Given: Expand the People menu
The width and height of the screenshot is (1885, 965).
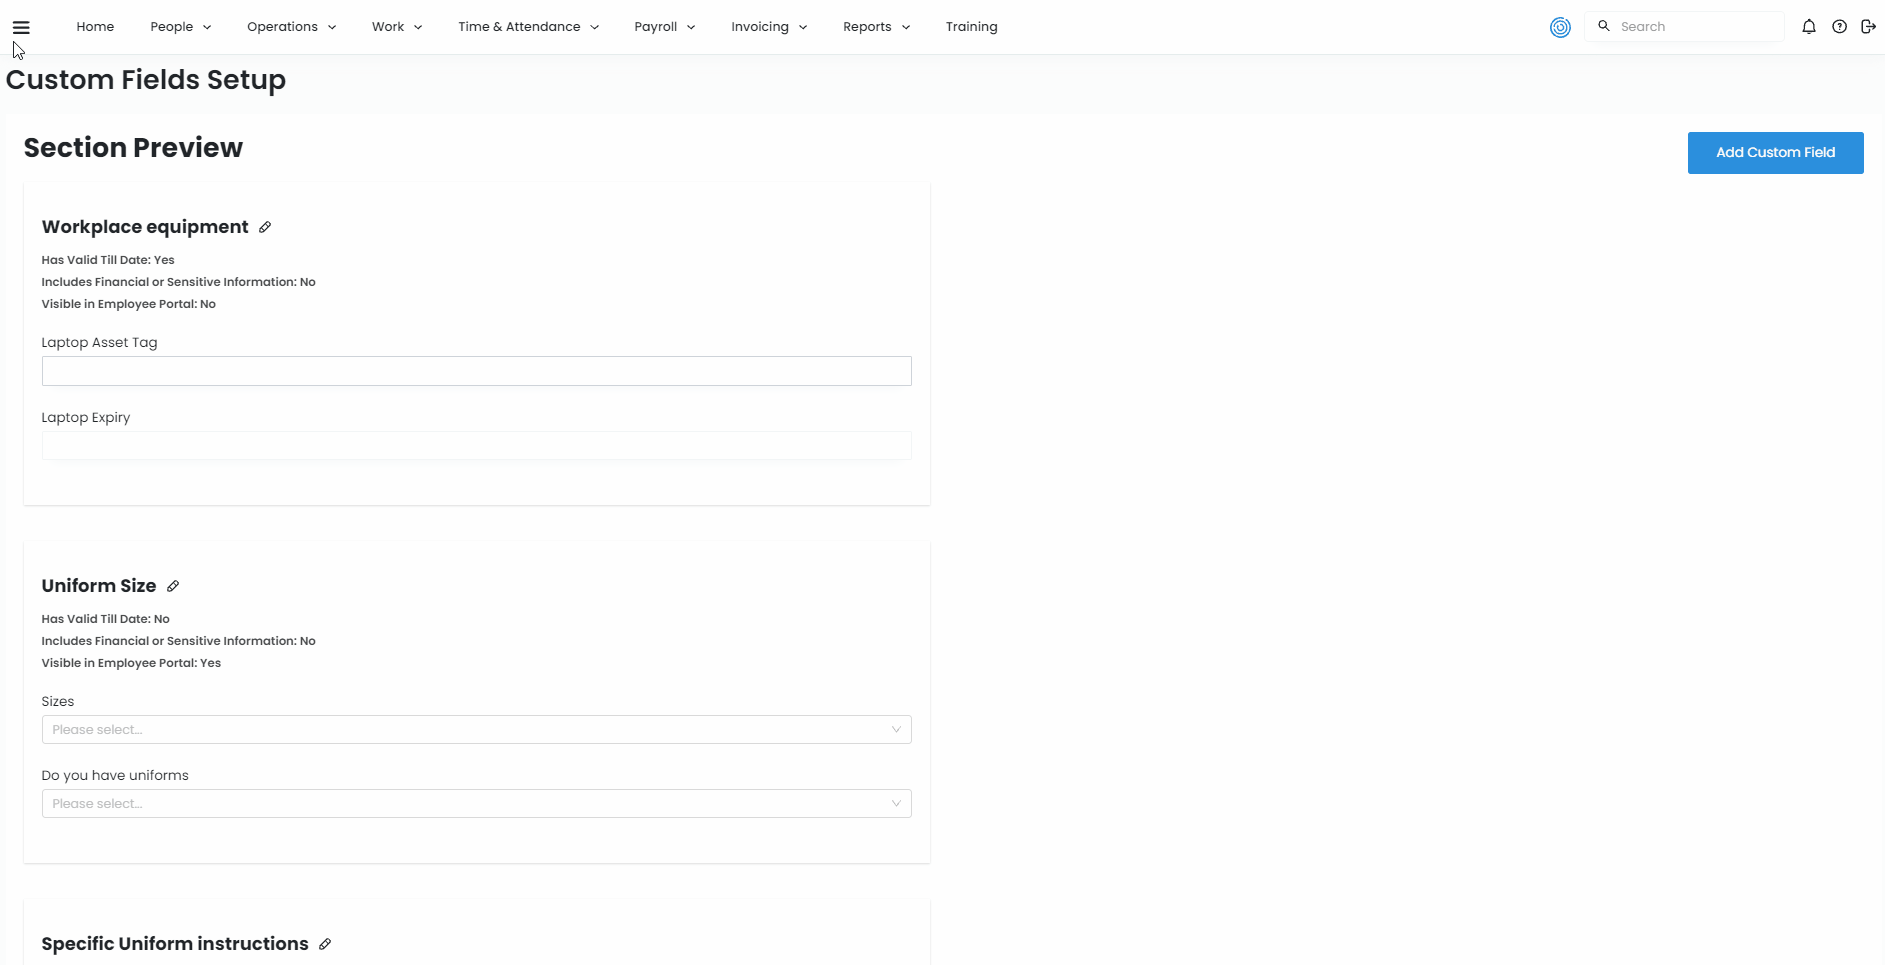Looking at the screenshot, I should pos(180,27).
